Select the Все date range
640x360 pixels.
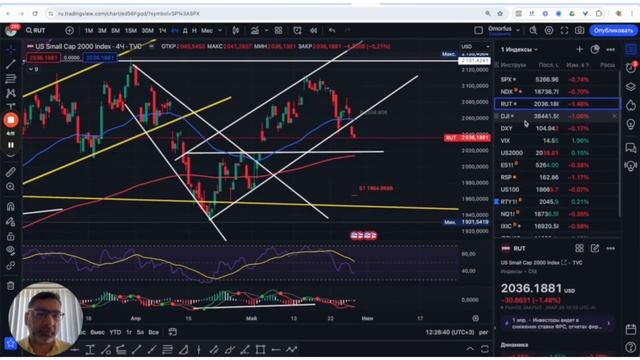[x=153, y=332]
